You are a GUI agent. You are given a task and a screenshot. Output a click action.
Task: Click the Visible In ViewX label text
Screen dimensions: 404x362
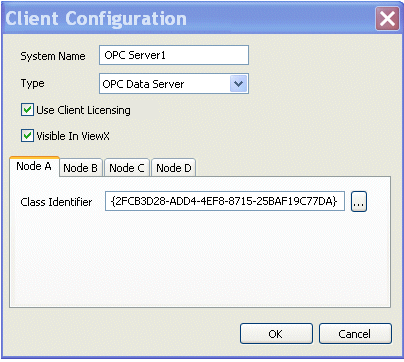[73, 136]
